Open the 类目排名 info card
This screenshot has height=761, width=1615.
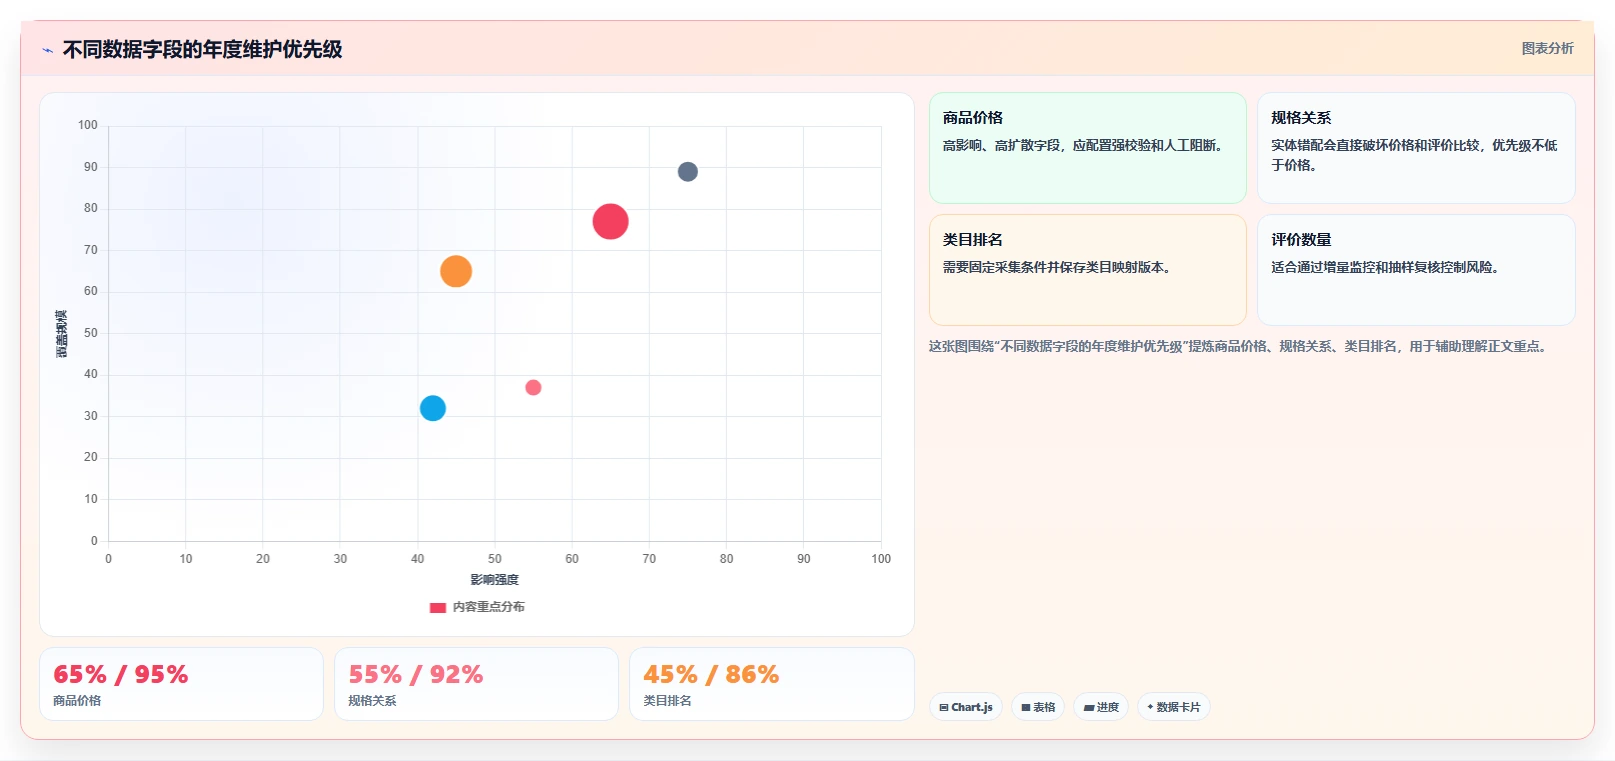click(1088, 270)
